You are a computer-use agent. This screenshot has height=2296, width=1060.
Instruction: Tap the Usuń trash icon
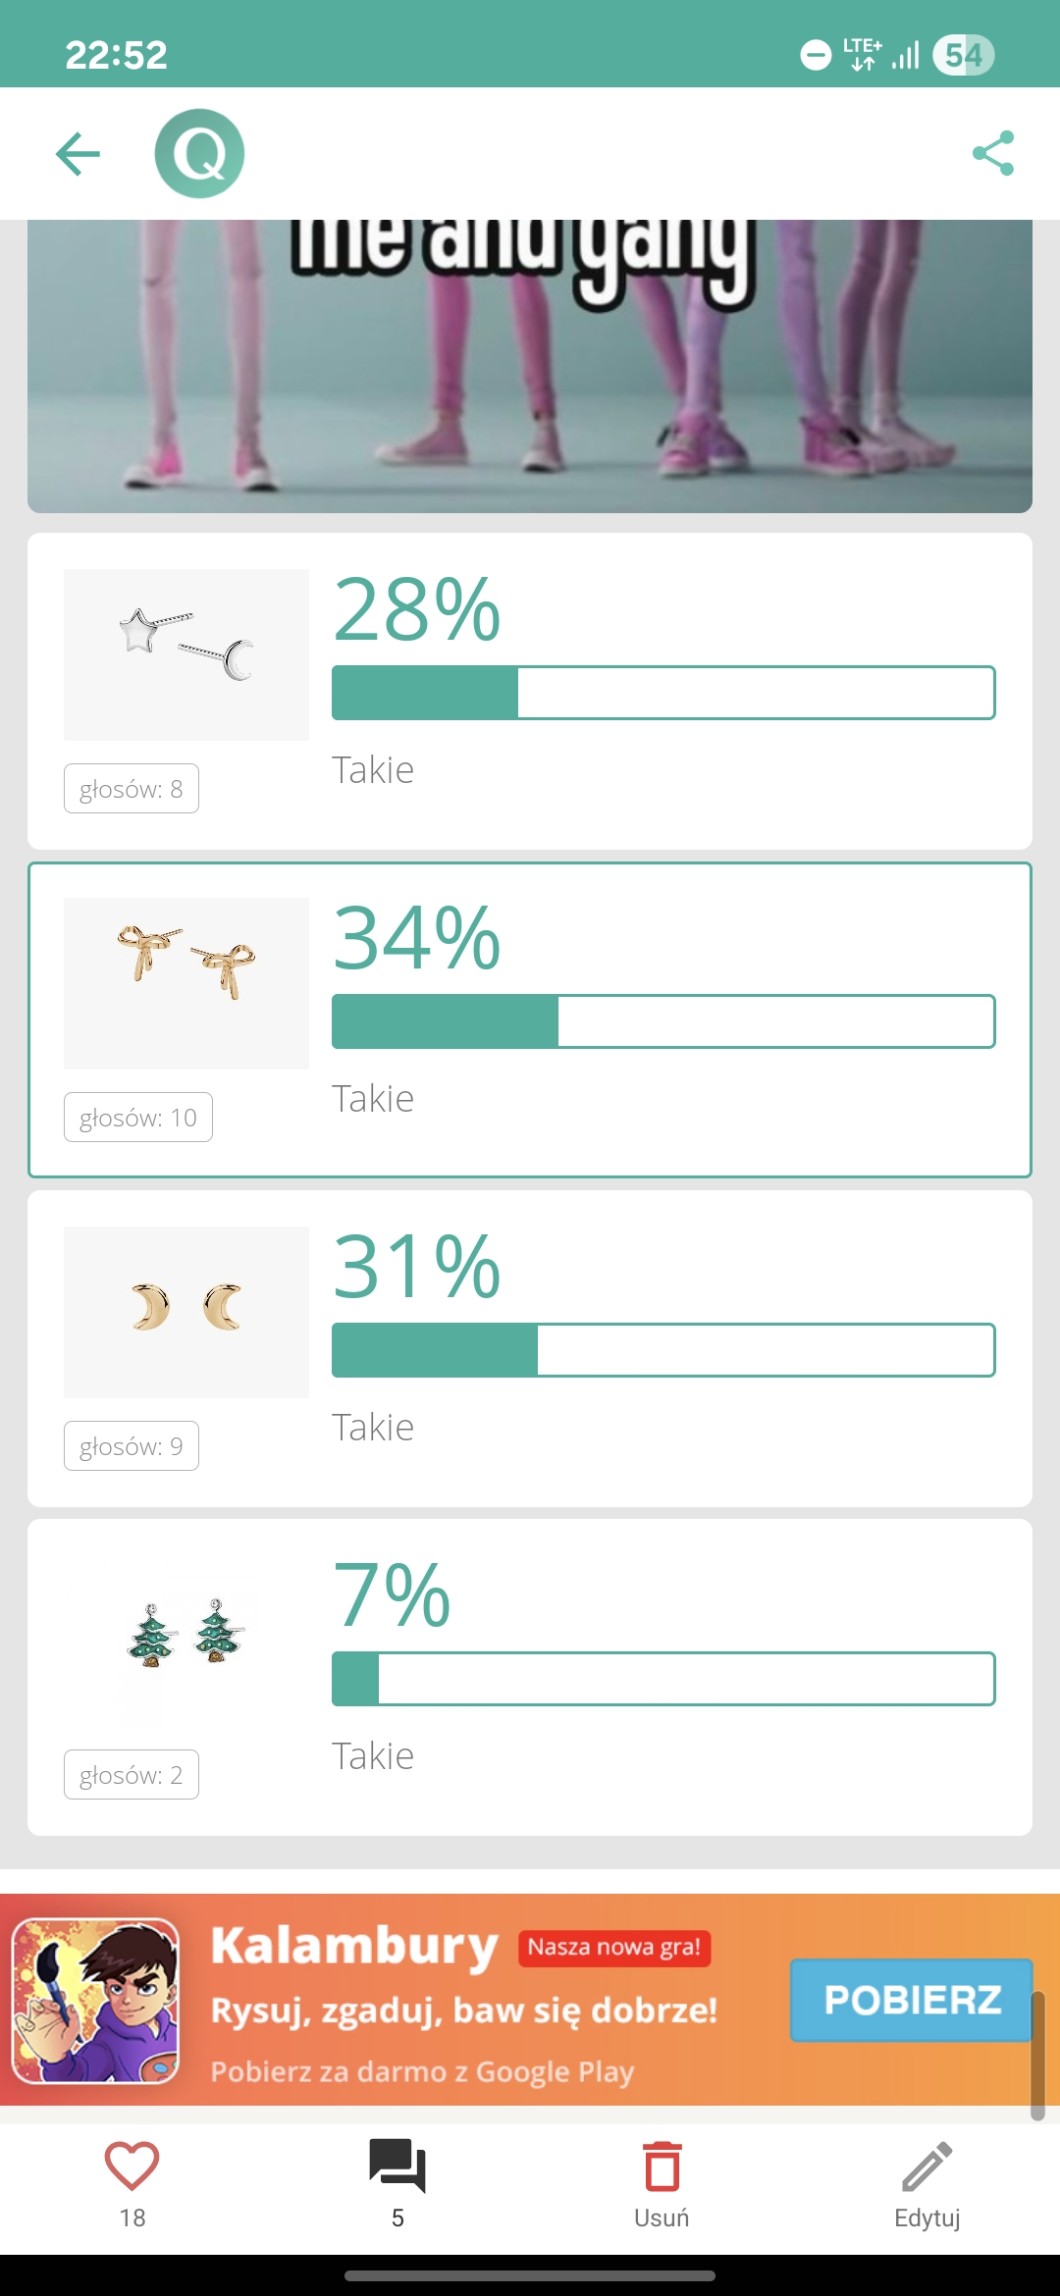(x=661, y=2168)
